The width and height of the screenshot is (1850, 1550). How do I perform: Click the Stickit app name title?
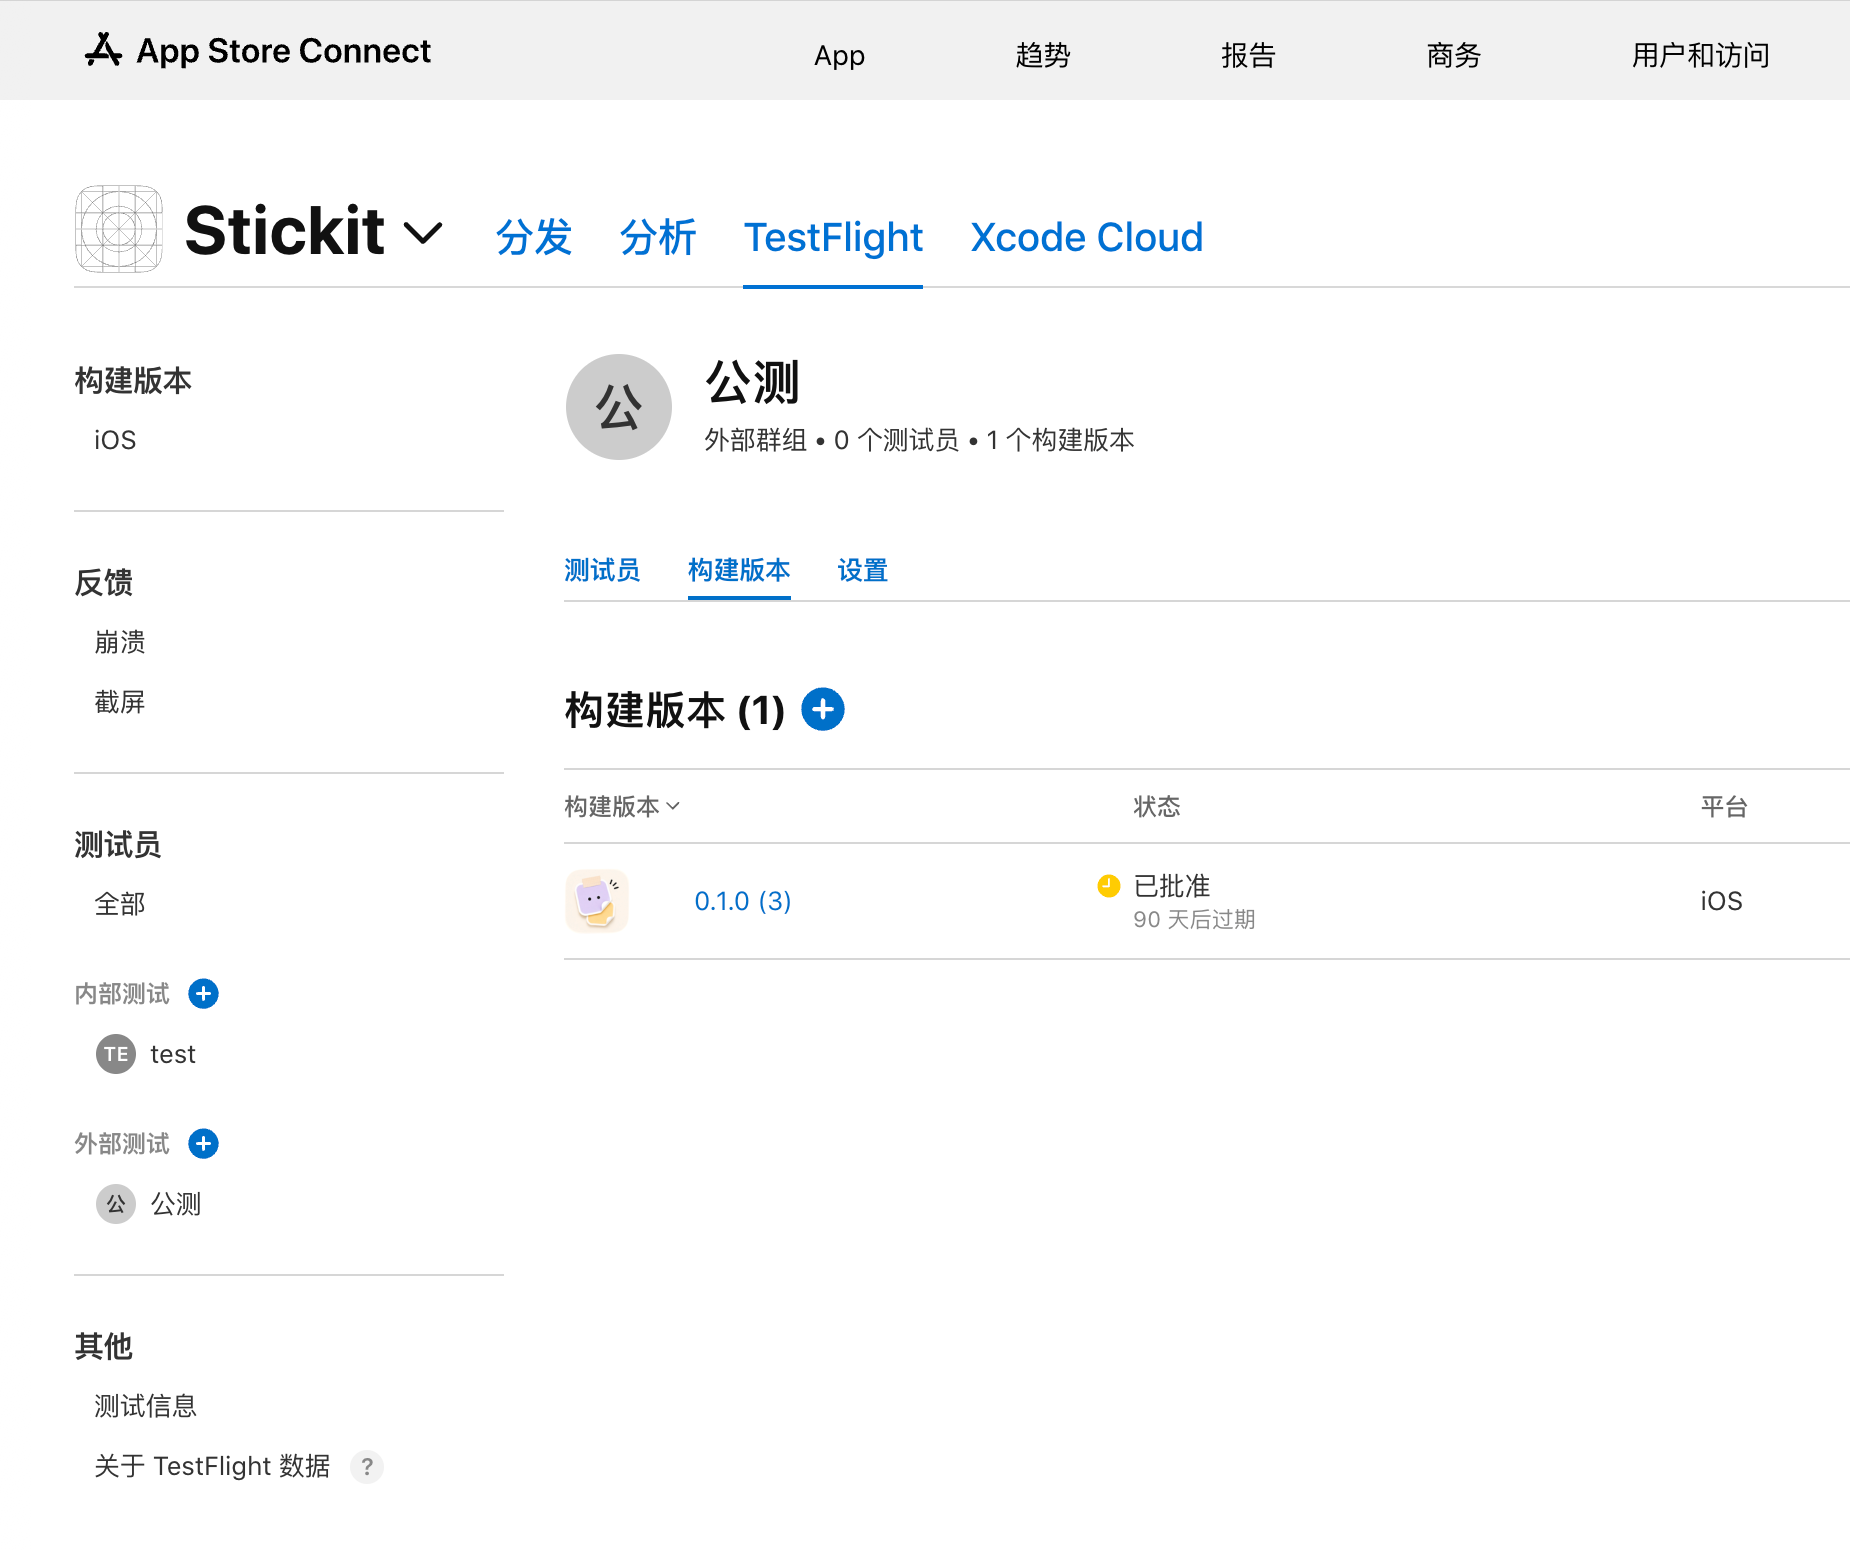[285, 230]
